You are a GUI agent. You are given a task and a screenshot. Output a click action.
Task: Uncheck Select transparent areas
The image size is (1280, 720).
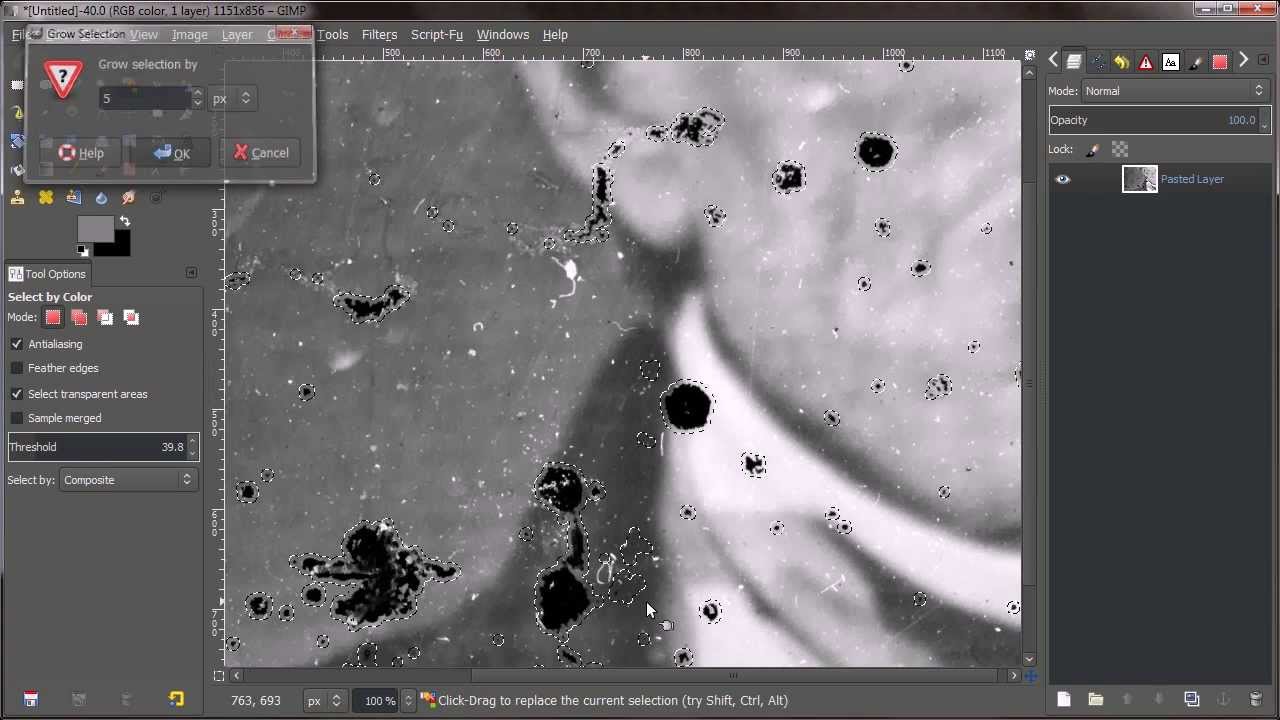pos(17,394)
